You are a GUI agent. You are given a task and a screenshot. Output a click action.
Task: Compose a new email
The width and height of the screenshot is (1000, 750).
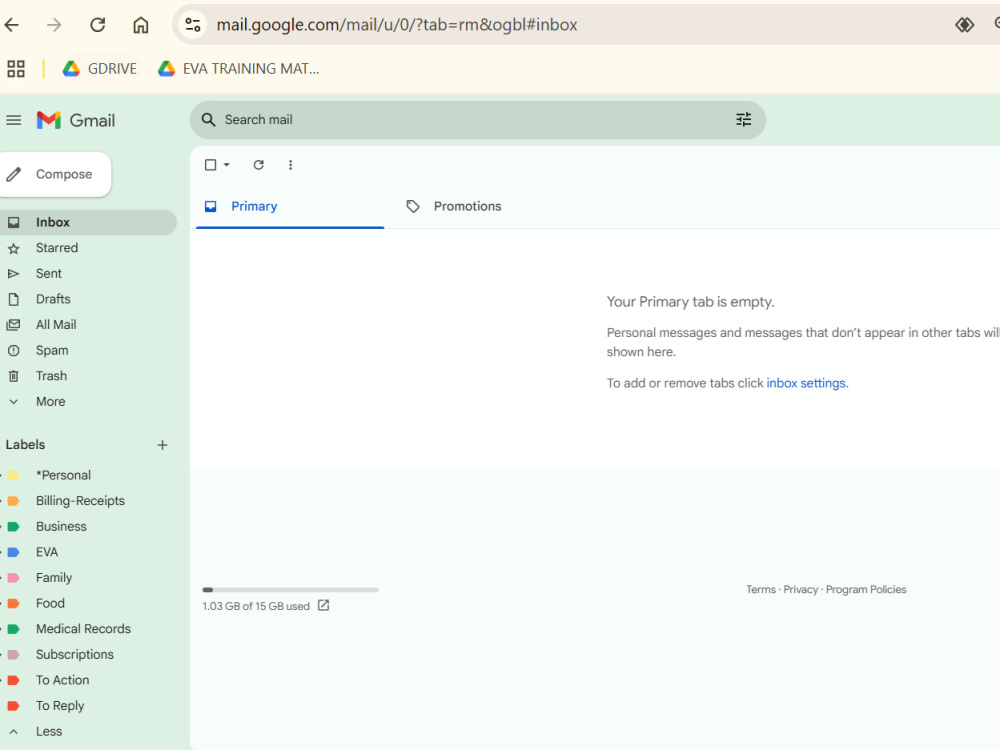click(55, 174)
